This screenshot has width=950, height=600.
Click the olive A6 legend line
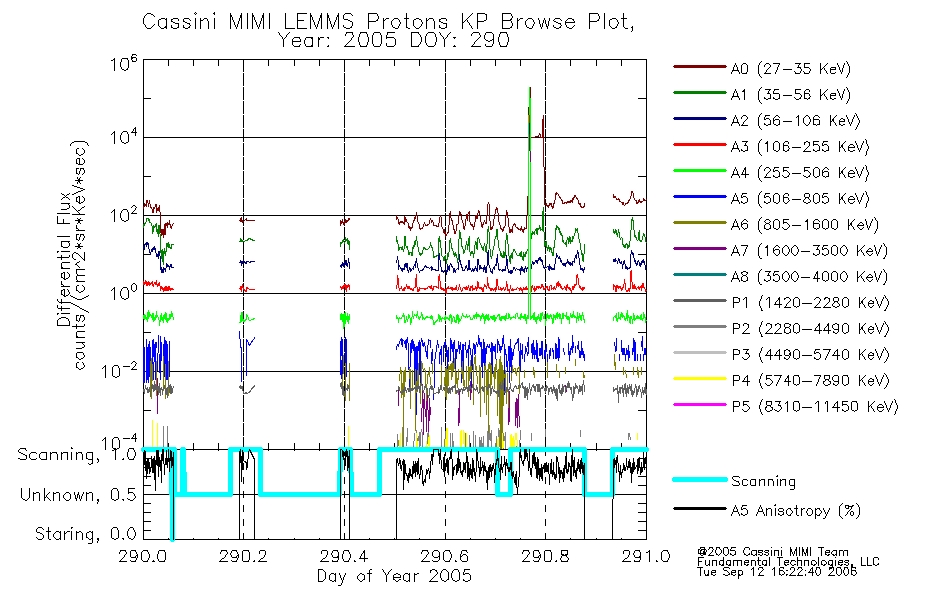point(700,222)
